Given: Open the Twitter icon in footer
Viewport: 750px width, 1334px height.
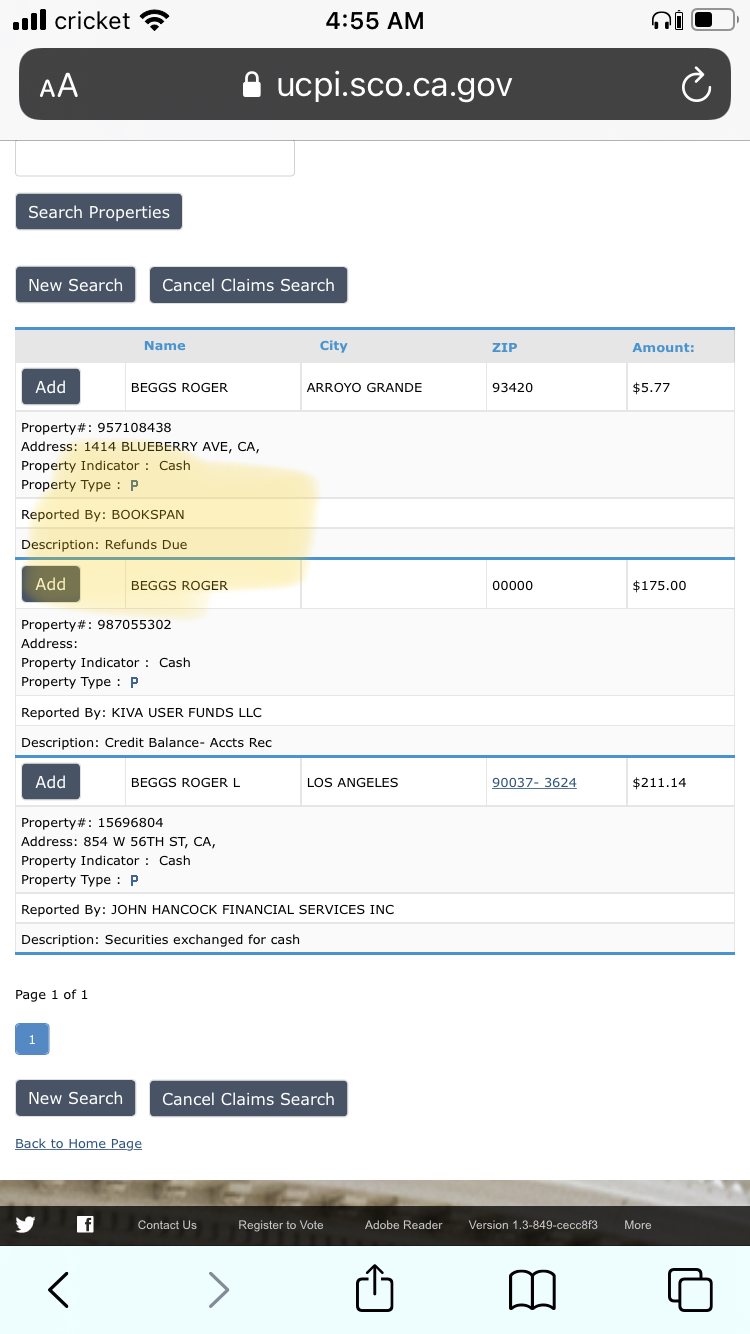Looking at the screenshot, I should [25, 1224].
